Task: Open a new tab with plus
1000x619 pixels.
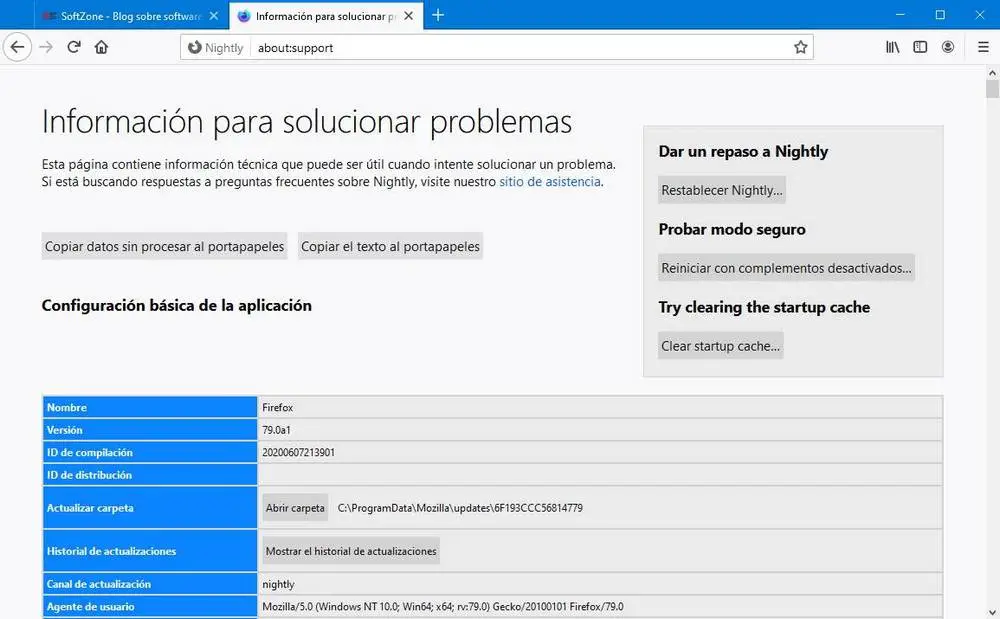Action: 438,15
